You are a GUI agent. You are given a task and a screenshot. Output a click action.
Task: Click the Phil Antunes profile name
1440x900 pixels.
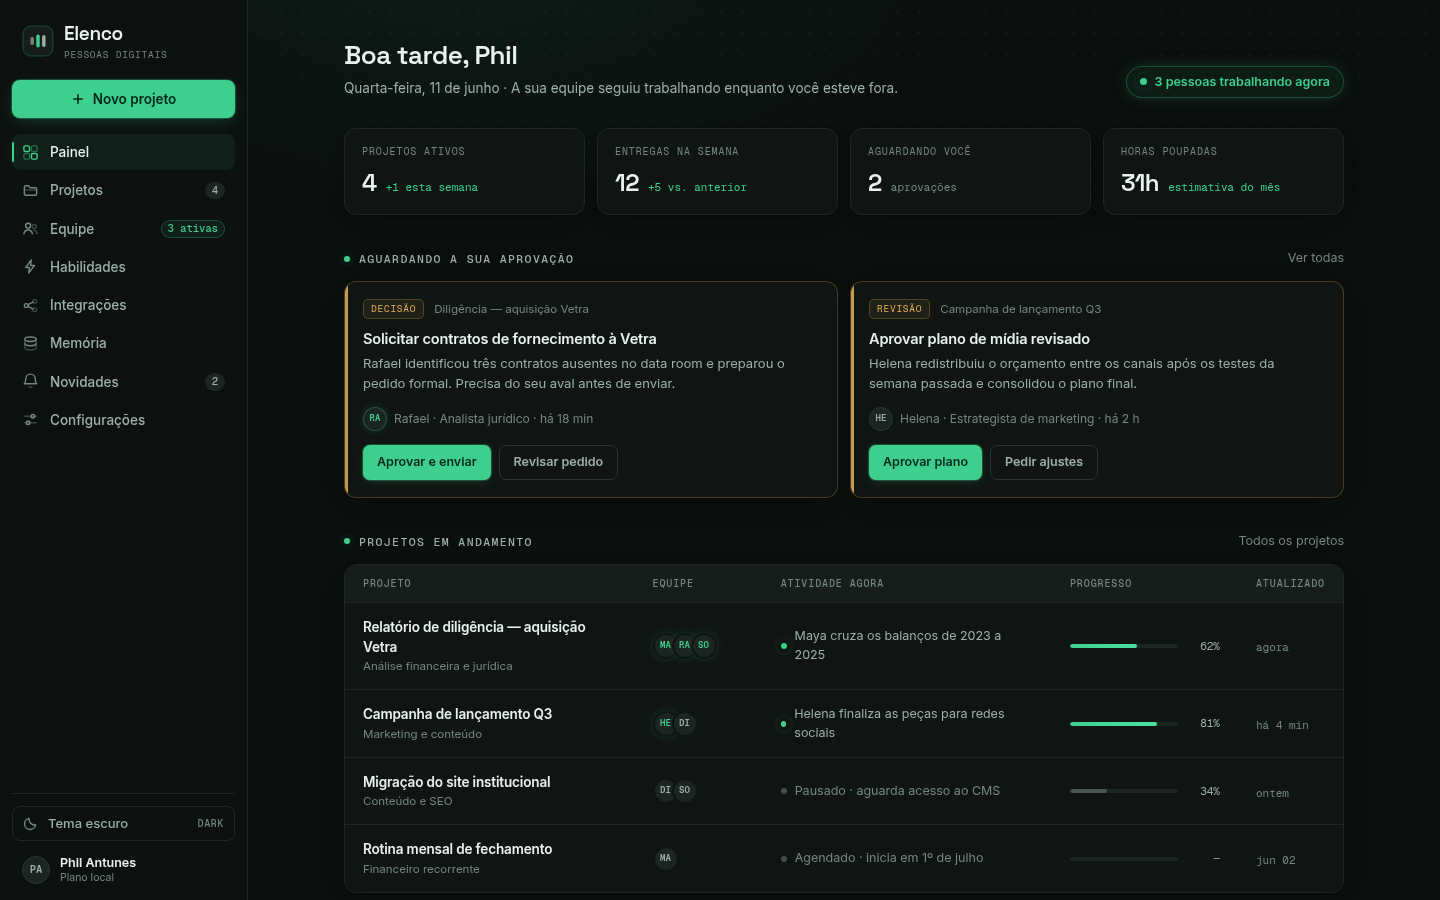click(x=98, y=862)
